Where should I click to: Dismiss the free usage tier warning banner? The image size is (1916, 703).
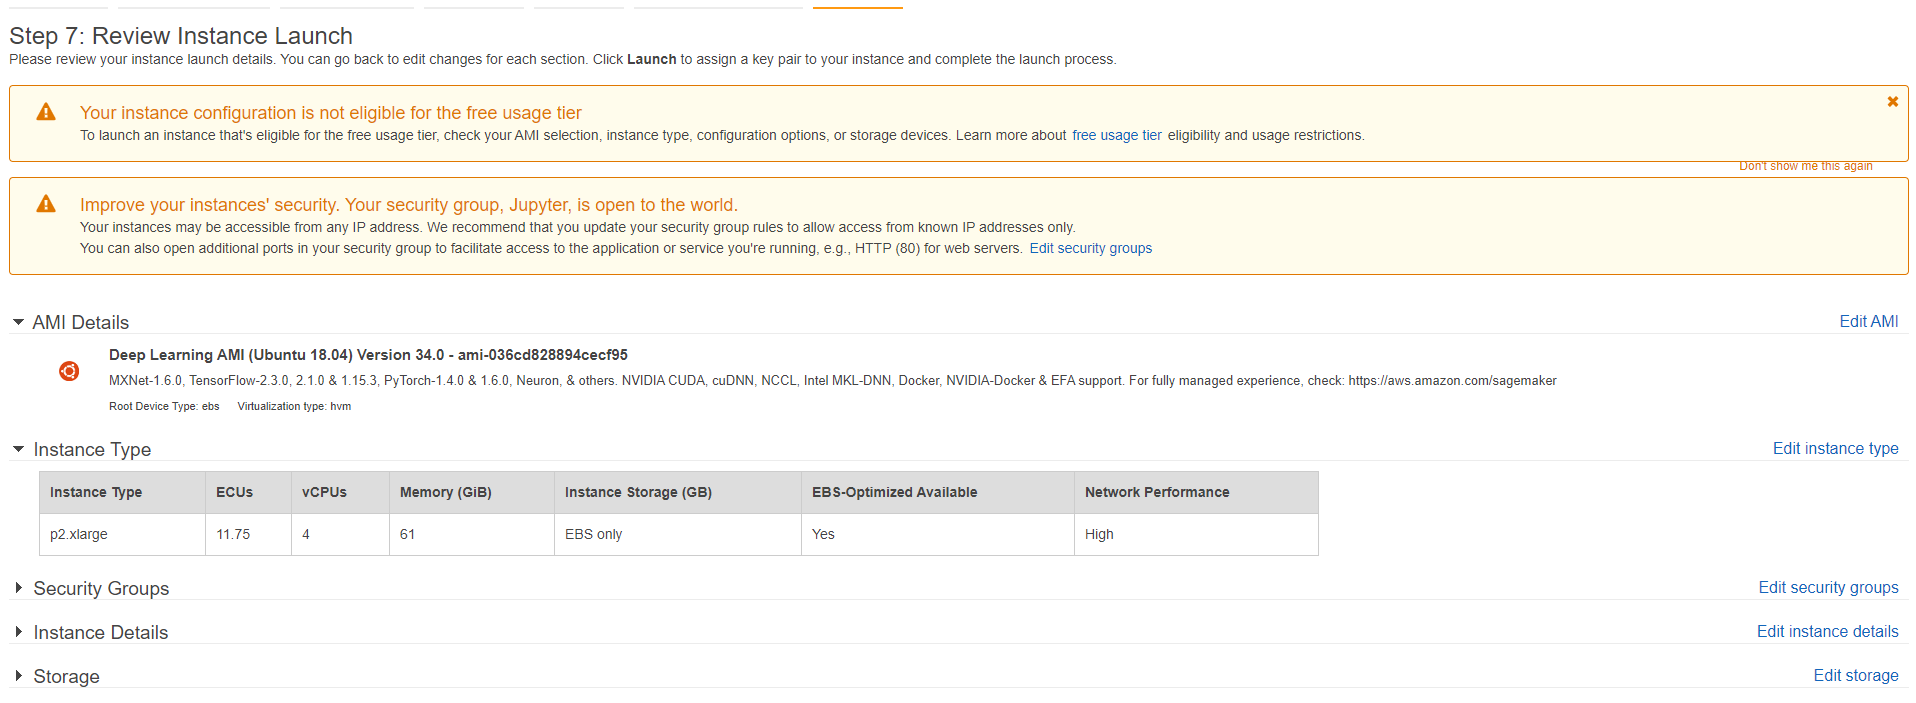pyautogui.click(x=1892, y=102)
